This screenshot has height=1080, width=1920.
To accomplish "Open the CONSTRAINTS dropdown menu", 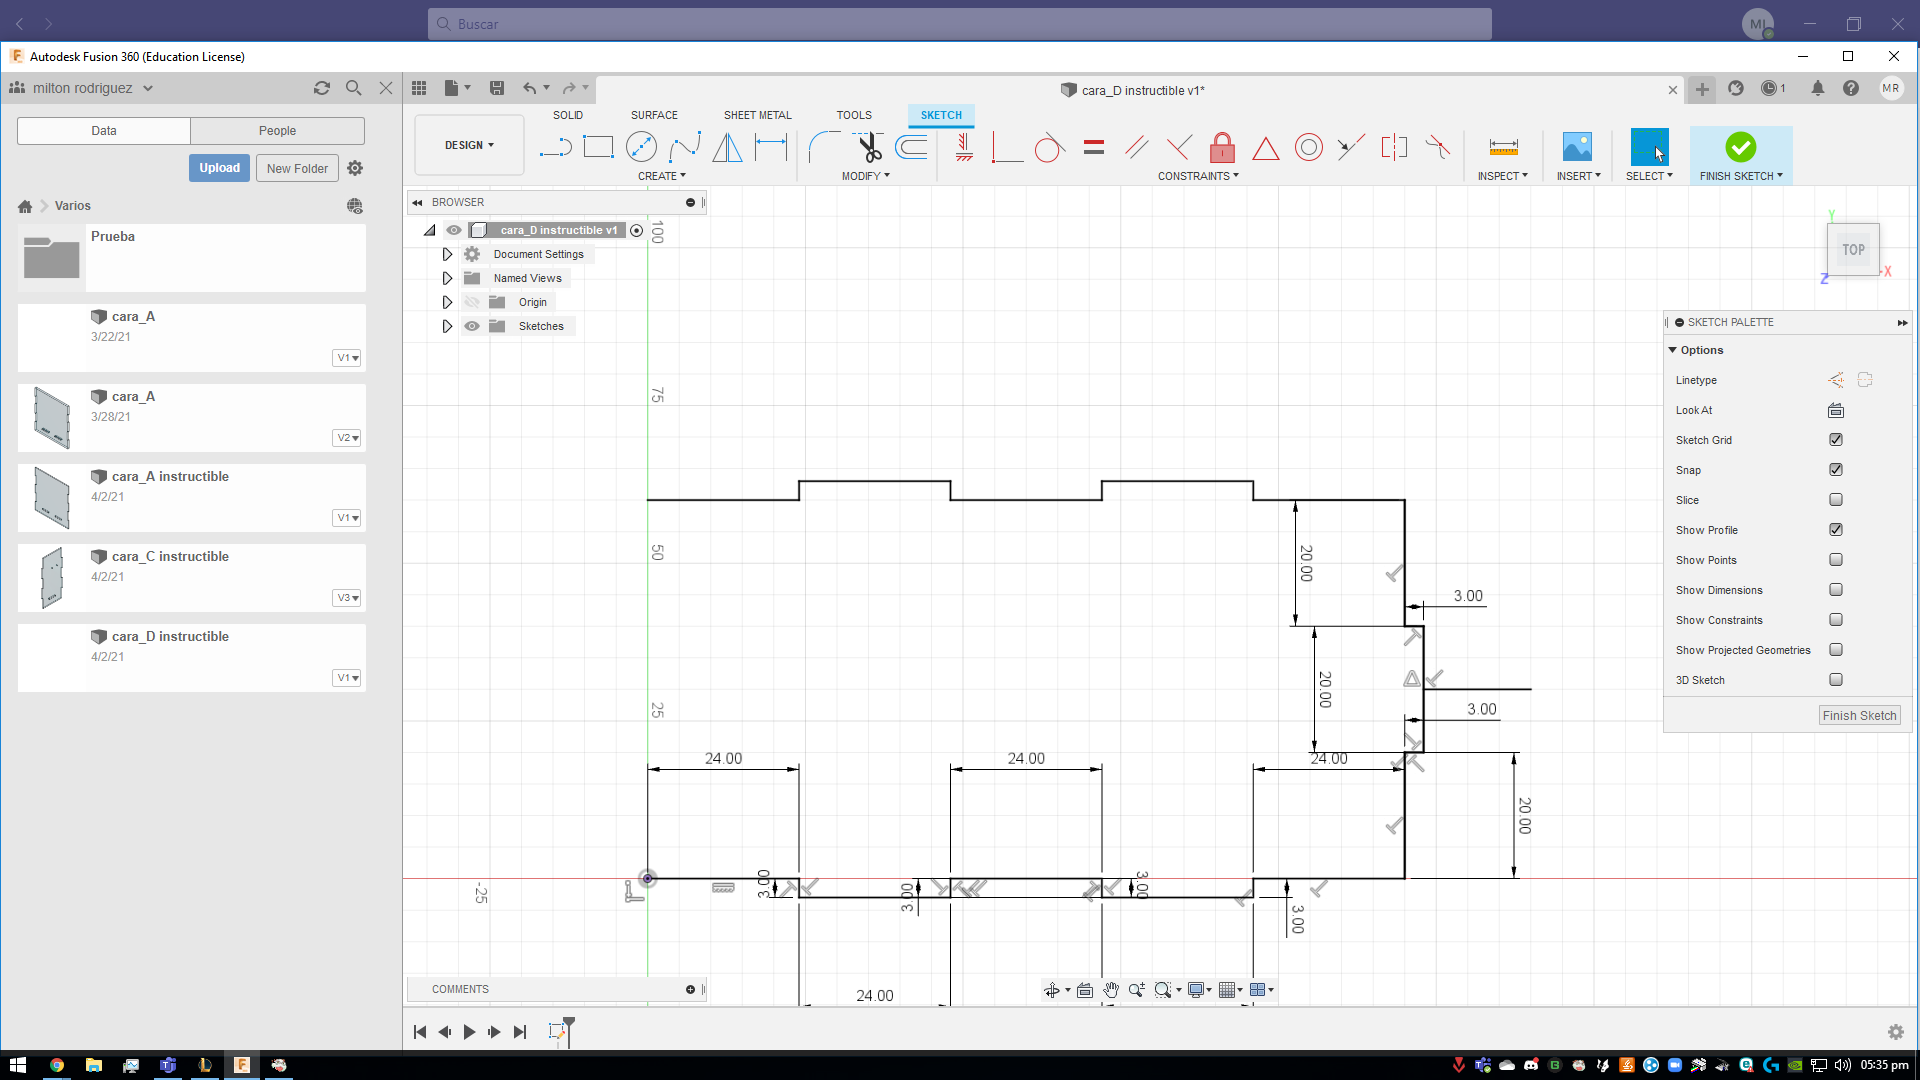I will (1198, 176).
